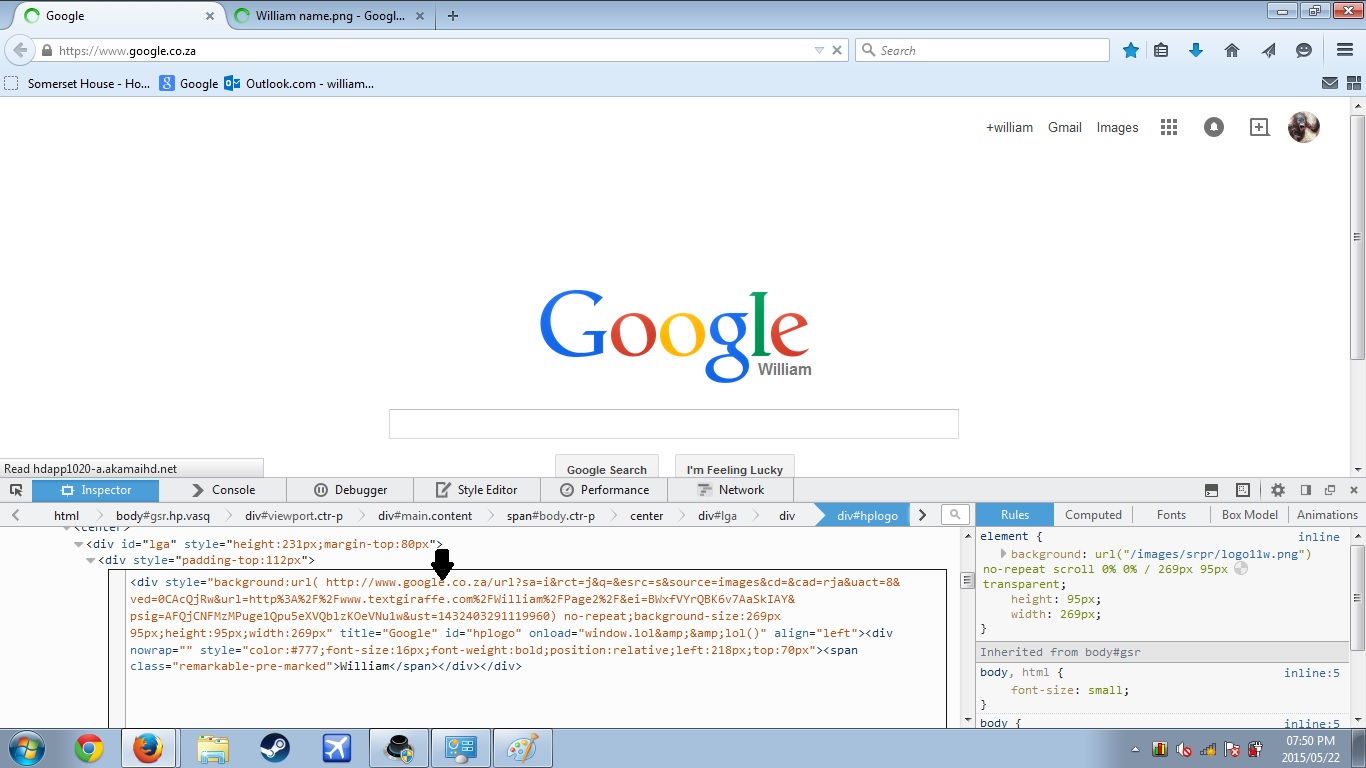This screenshot has height=768, width=1366.
Task: Go to the Firefox home page icon
Action: point(1232,50)
